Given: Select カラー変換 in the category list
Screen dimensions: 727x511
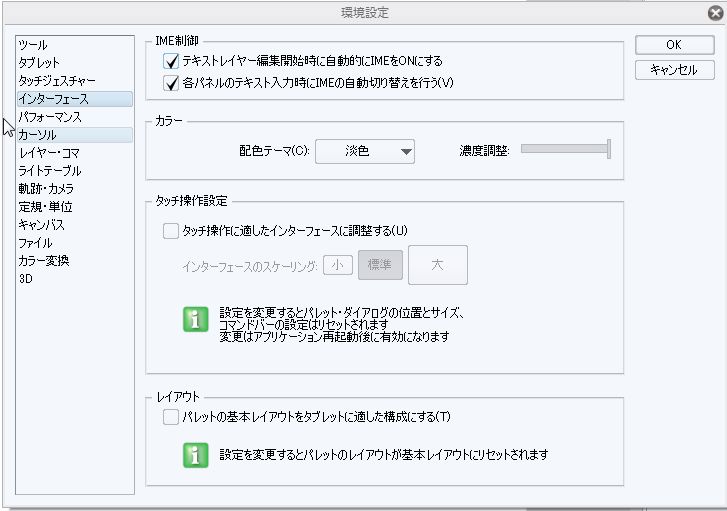Looking at the screenshot, I should tap(43, 261).
